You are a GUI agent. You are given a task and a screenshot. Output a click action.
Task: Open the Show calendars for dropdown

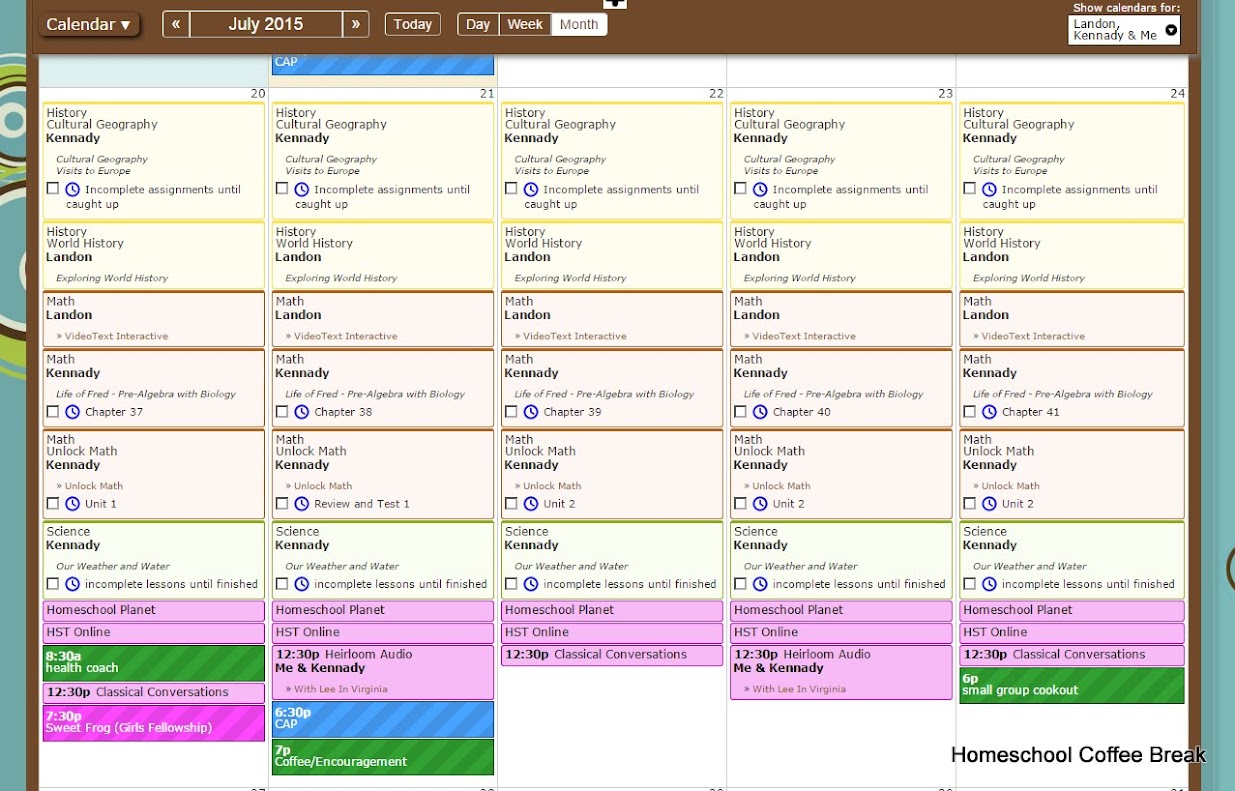pos(1124,30)
